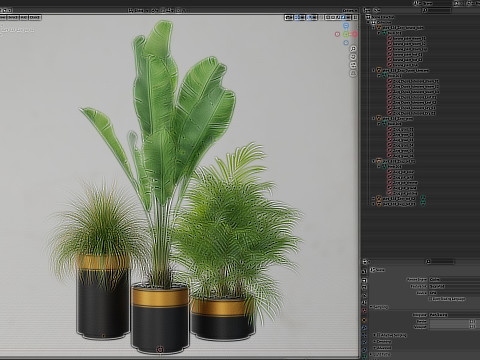Open the viewport Select menu
The width and height of the screenshot is (480, 360).
tap(13, 17)
